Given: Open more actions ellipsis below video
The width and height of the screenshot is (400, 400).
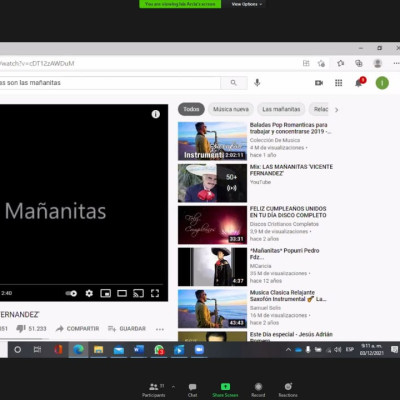Looking at the screenshot, I should (x=160, y=329).
